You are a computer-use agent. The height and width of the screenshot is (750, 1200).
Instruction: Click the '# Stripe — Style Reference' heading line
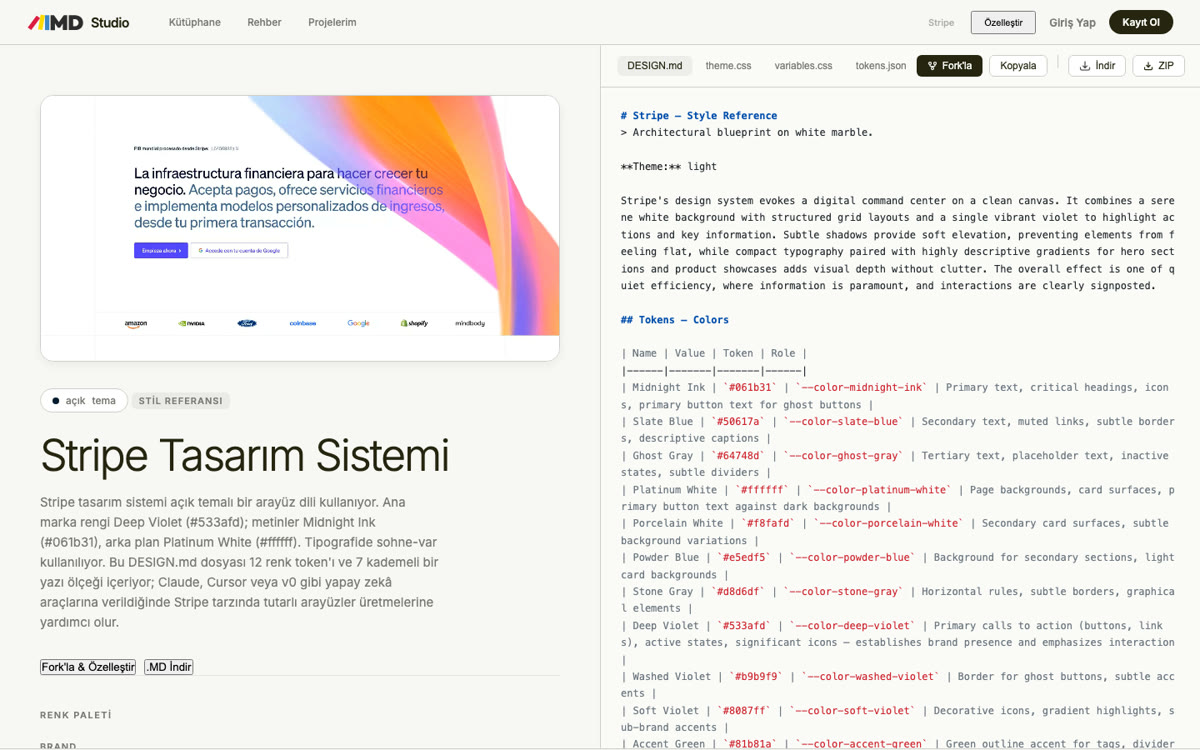(699, 116)
